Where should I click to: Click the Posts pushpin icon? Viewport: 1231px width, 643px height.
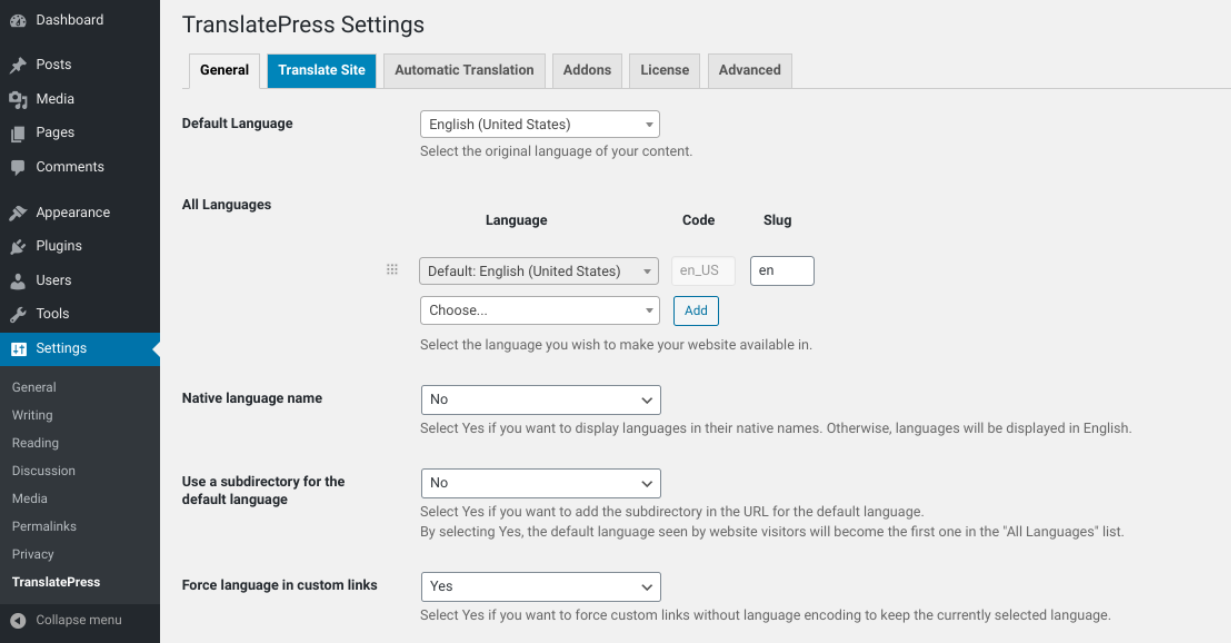click(x=18, y=65)
